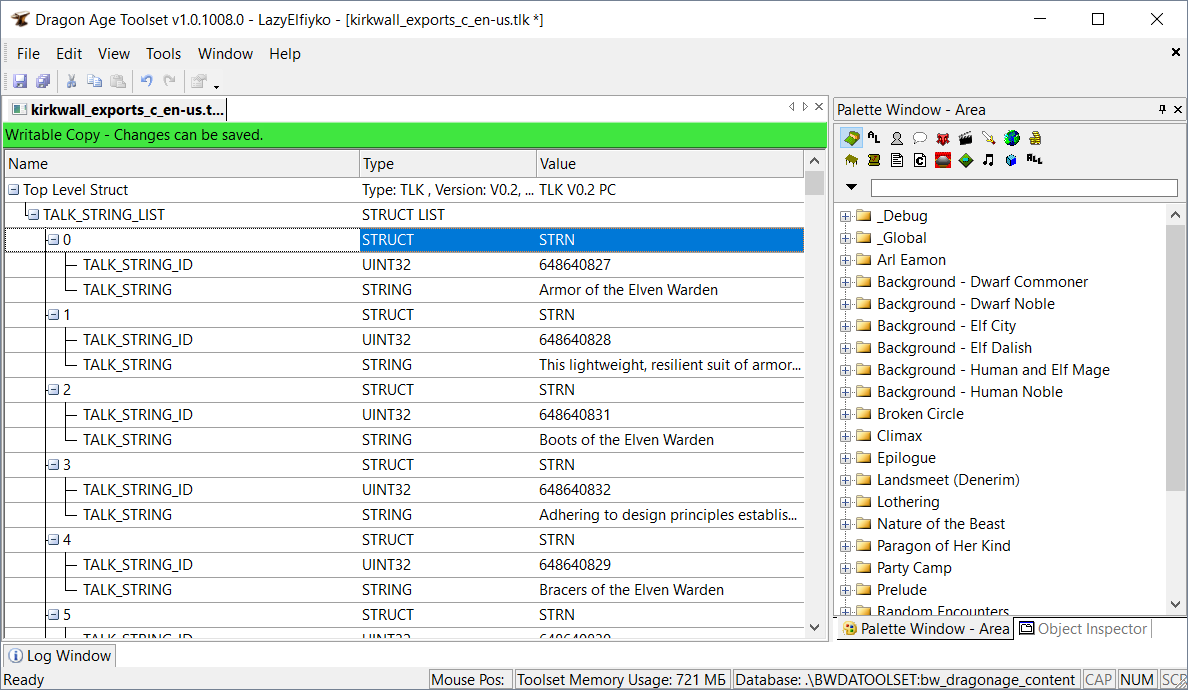Select the sword item palette icon
Screen dimensions: 1188x690
(989, 138)
